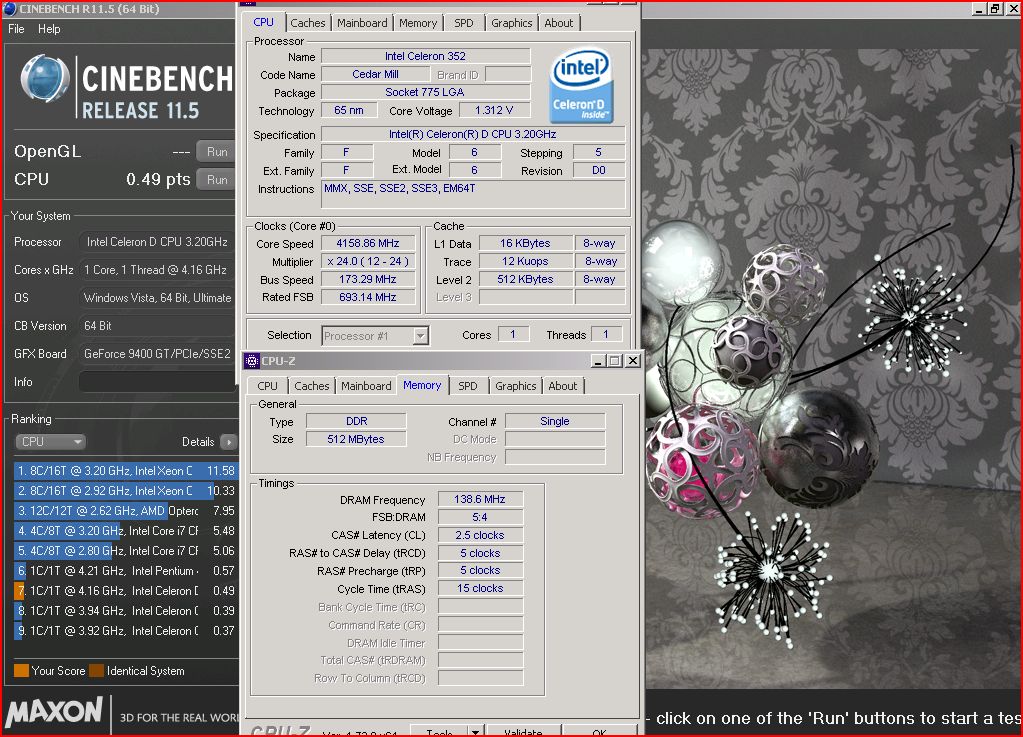Click the Info input field in Your System
Screen dimensions: 1023x737
(157, 382)
